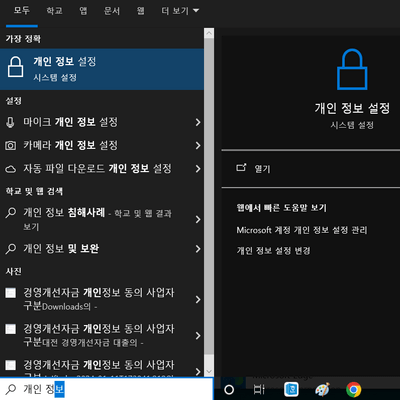Viewport: 400px width, 400px height.
Task: Click the Cortana circle taskbar icon
Action: point(229,389)
